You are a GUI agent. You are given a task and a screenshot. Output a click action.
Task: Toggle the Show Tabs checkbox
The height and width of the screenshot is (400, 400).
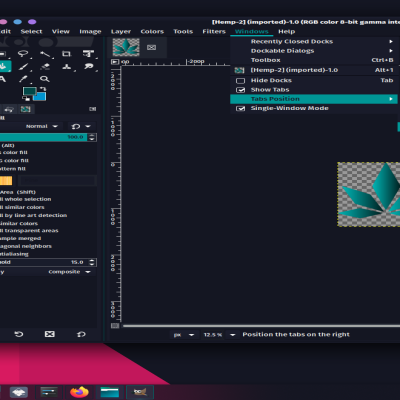(240, 90)
